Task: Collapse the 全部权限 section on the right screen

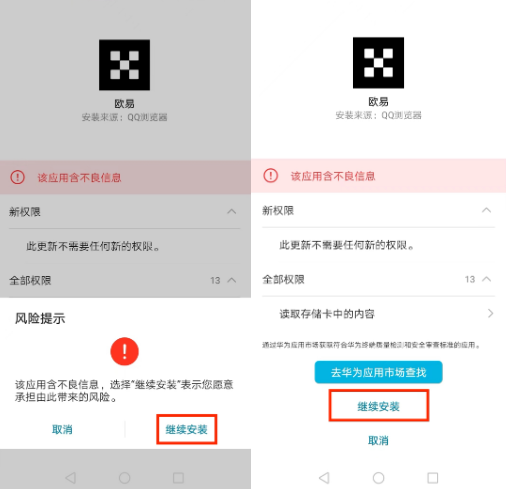Action: click(486, 279)
